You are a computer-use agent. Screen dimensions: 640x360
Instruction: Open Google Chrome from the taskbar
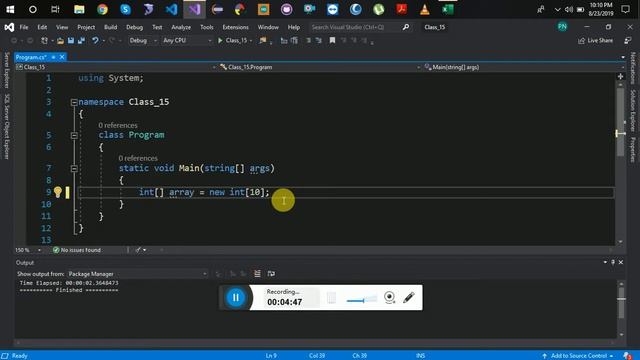(102, 9)
